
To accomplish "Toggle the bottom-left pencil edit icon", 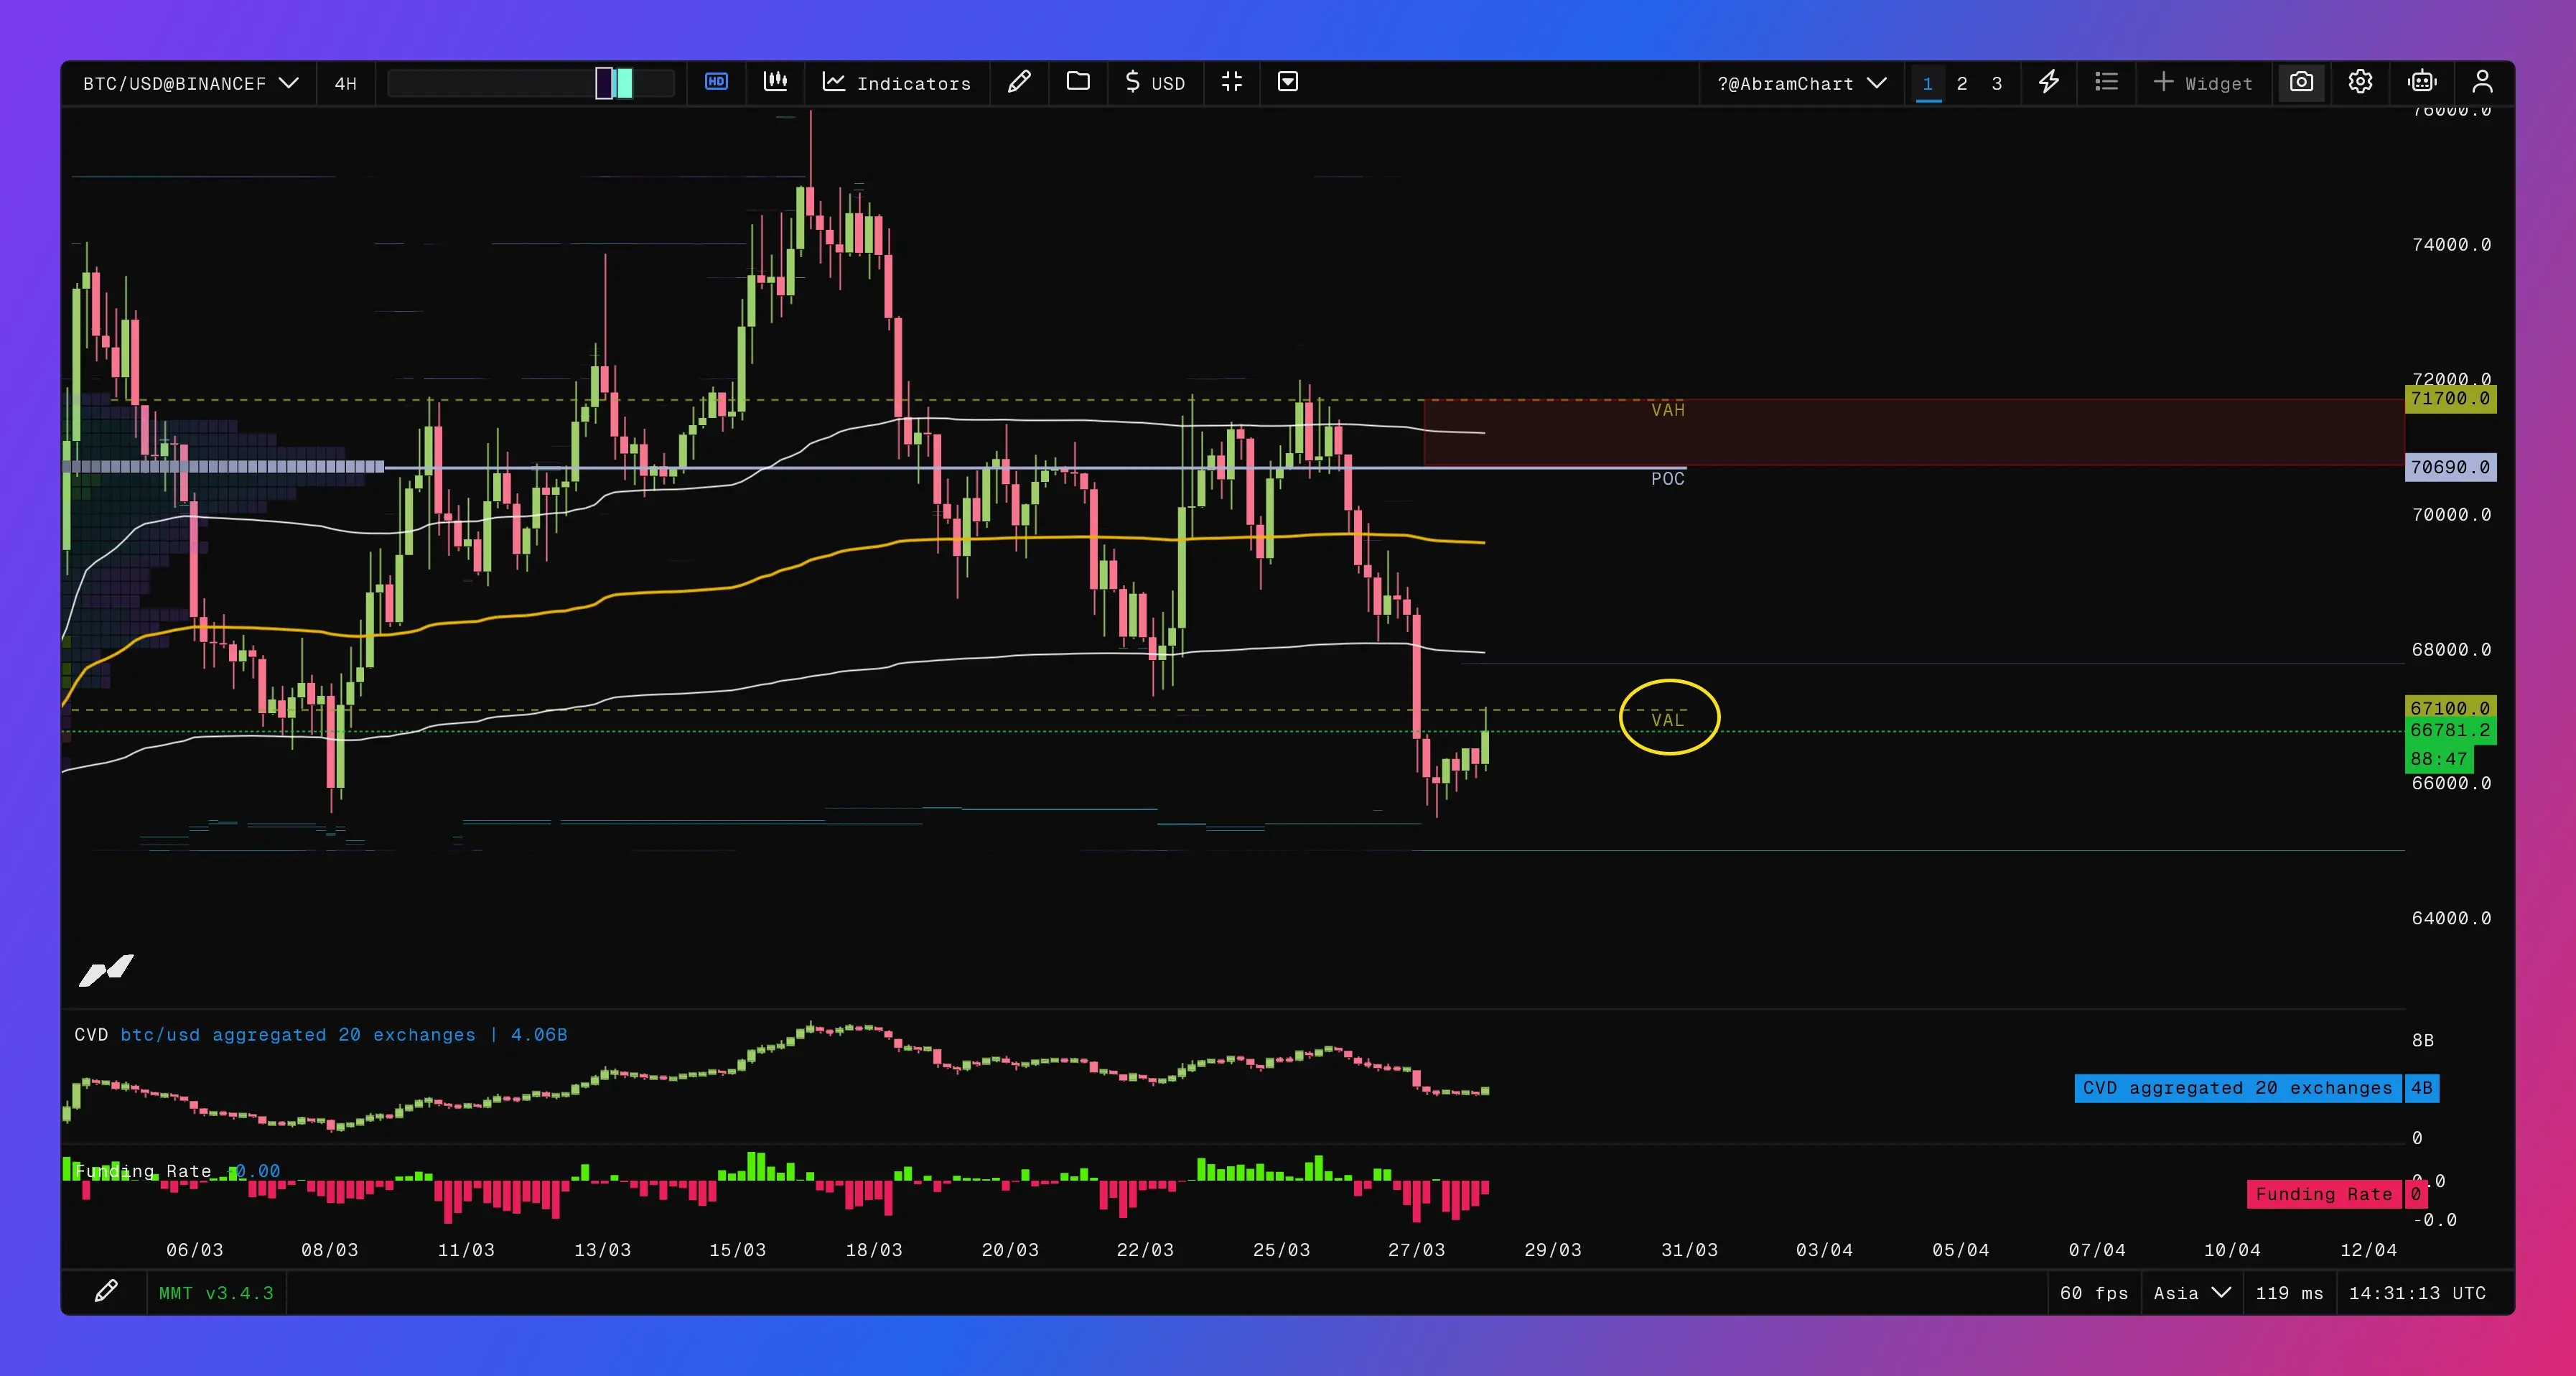I will pyautogui.click(x=106, y=1292).
